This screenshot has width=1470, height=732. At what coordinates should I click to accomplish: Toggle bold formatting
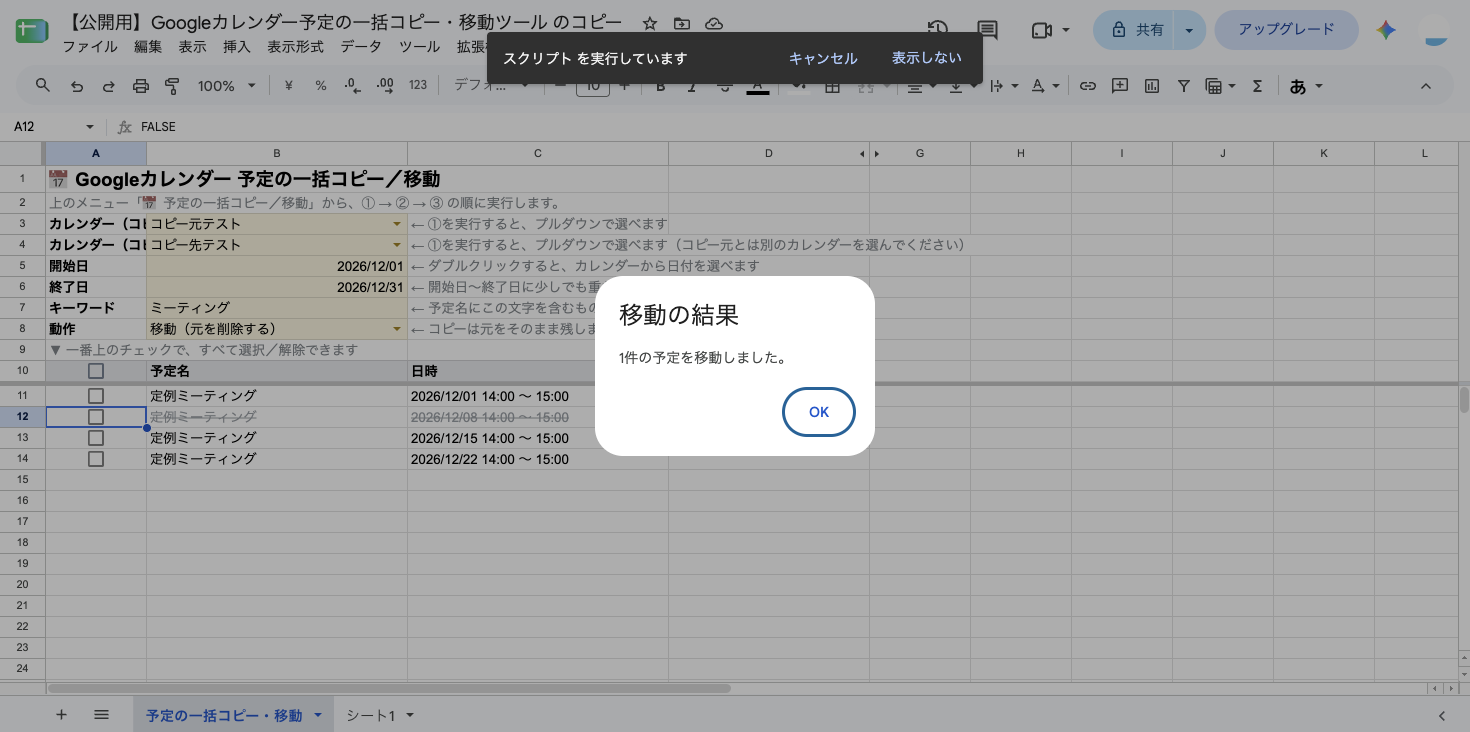pyautogui.click(x=661, y=86)
